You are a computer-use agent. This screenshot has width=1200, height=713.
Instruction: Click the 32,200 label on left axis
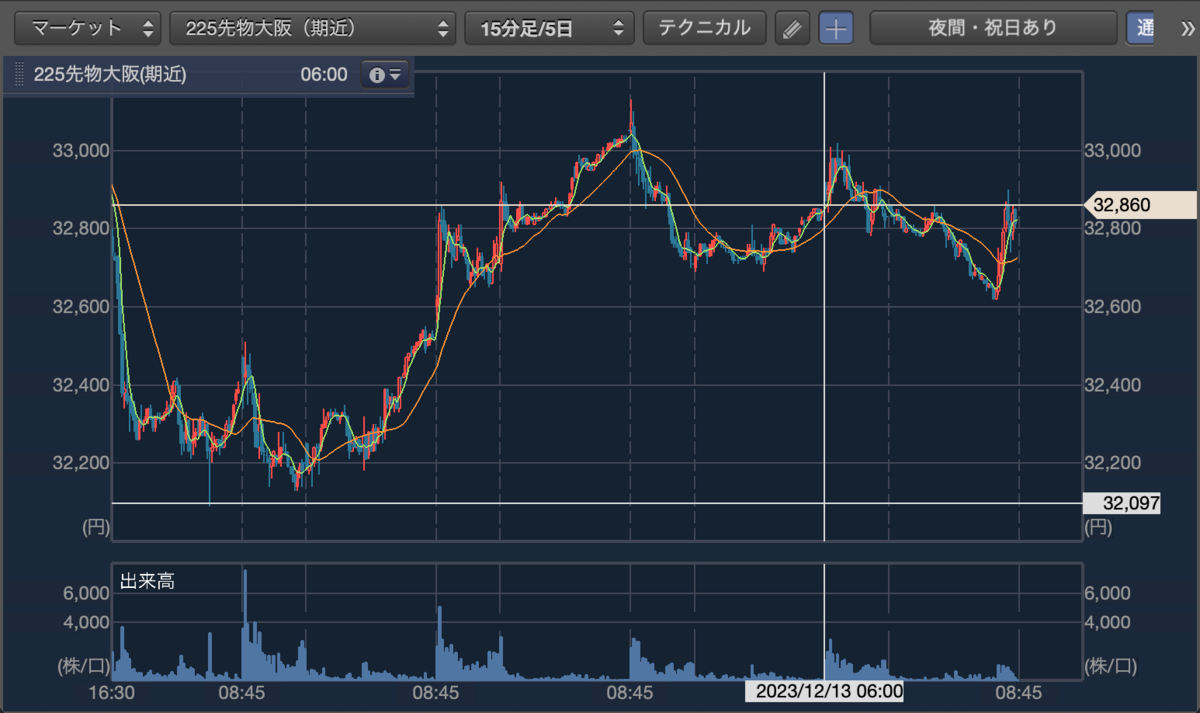coord(79,462)
